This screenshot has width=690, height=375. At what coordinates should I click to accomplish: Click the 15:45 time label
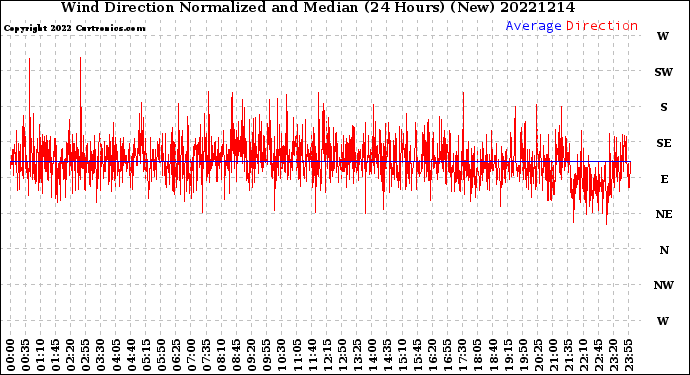click(x=418, y=355)
